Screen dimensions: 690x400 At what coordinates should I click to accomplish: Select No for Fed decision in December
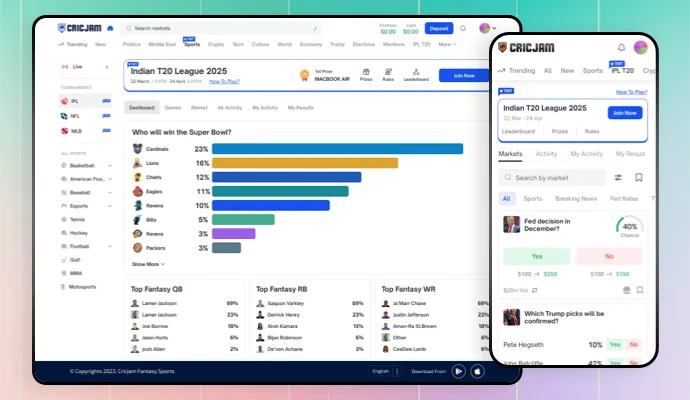pyautogui.click(x=609, y=255)
